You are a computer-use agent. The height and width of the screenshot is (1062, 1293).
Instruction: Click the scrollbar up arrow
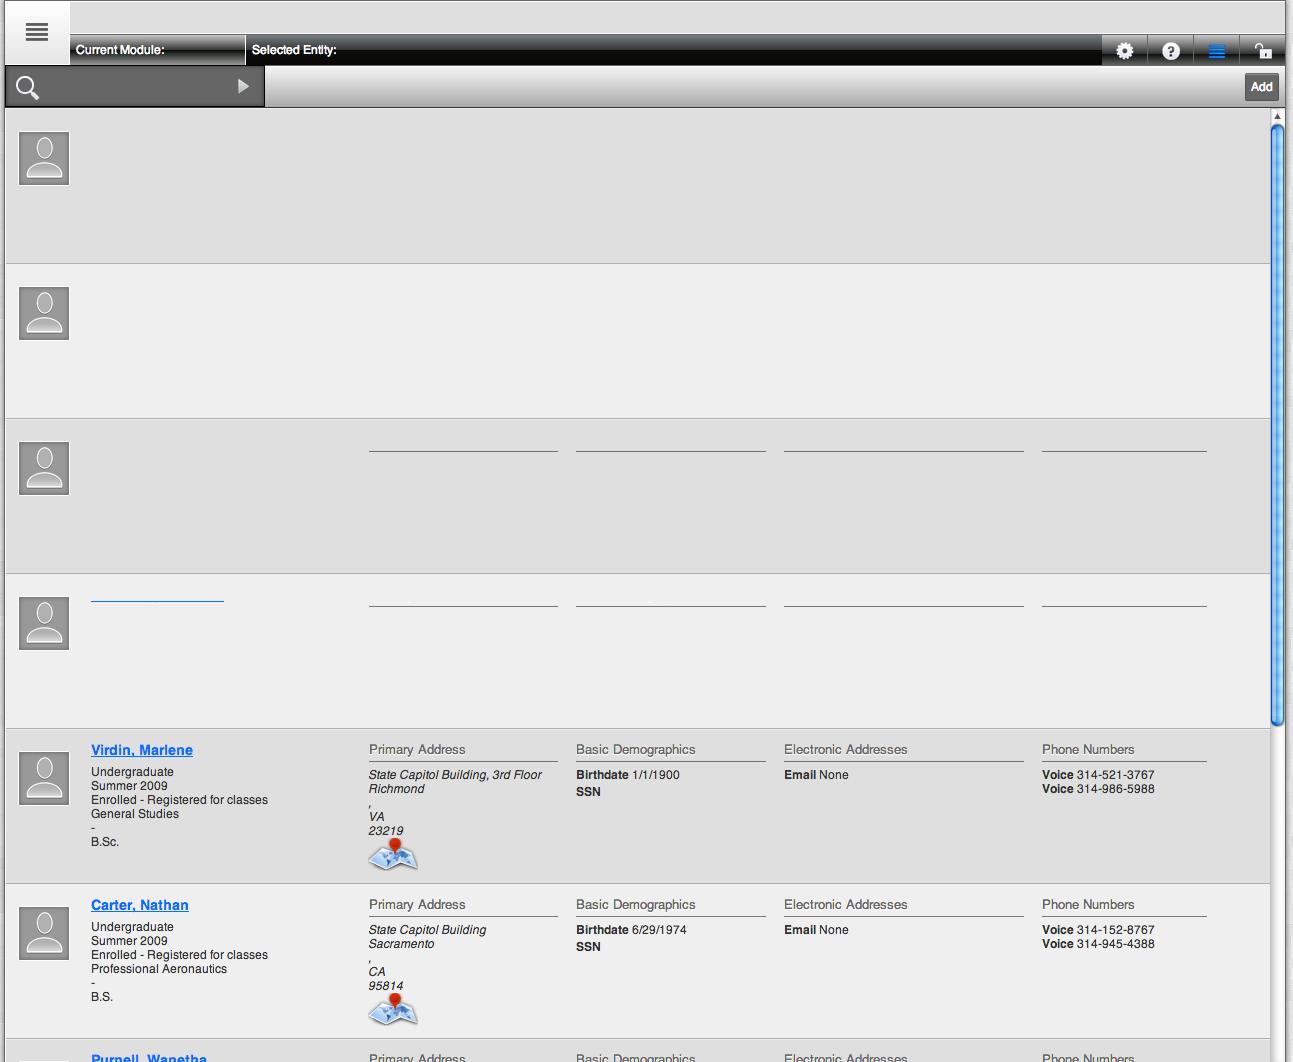1277,117
